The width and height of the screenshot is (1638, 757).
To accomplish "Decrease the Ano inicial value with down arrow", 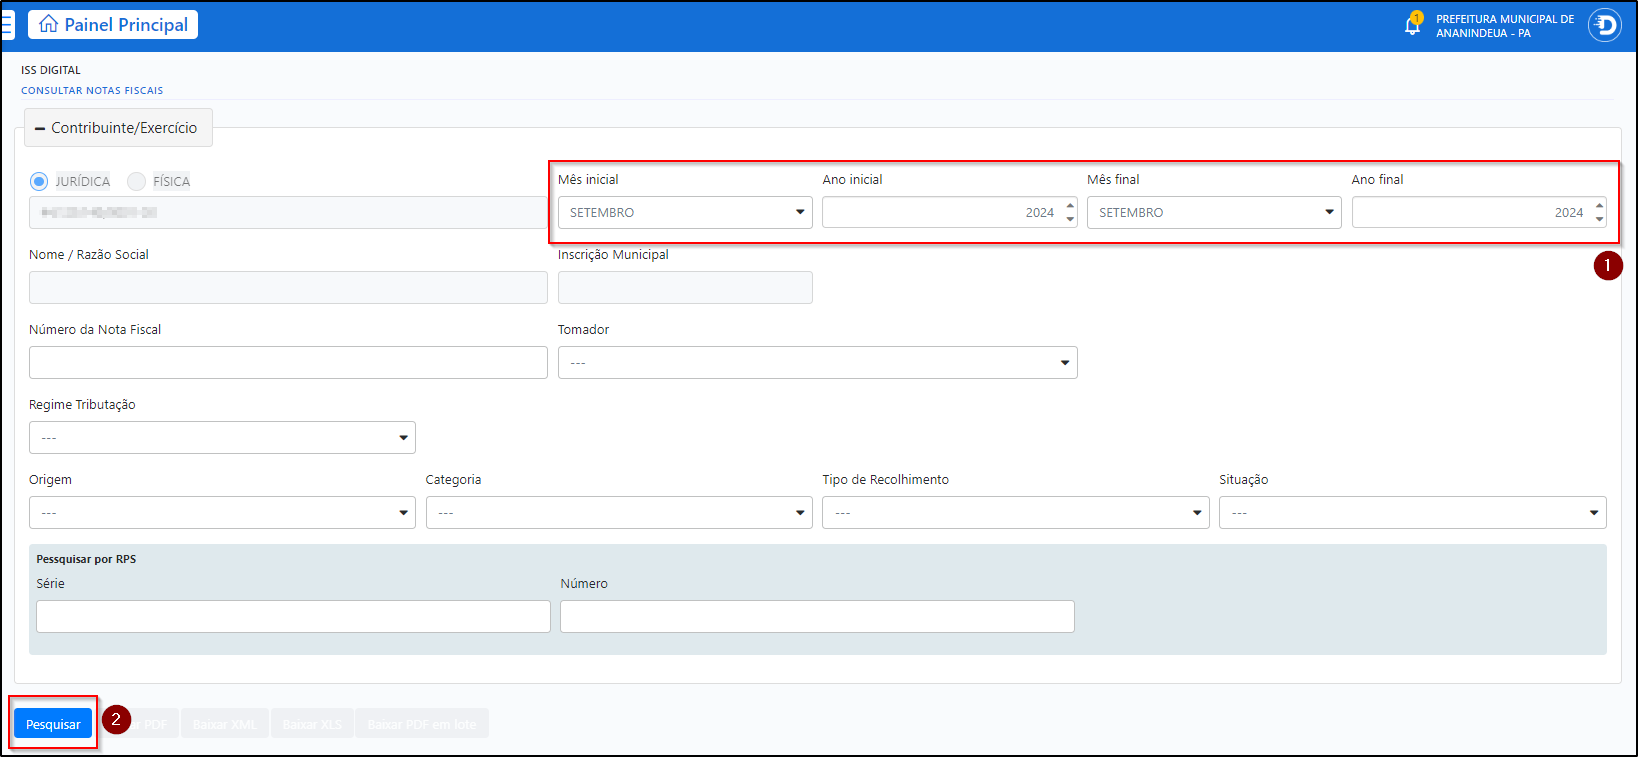I will pos(1070,219).
